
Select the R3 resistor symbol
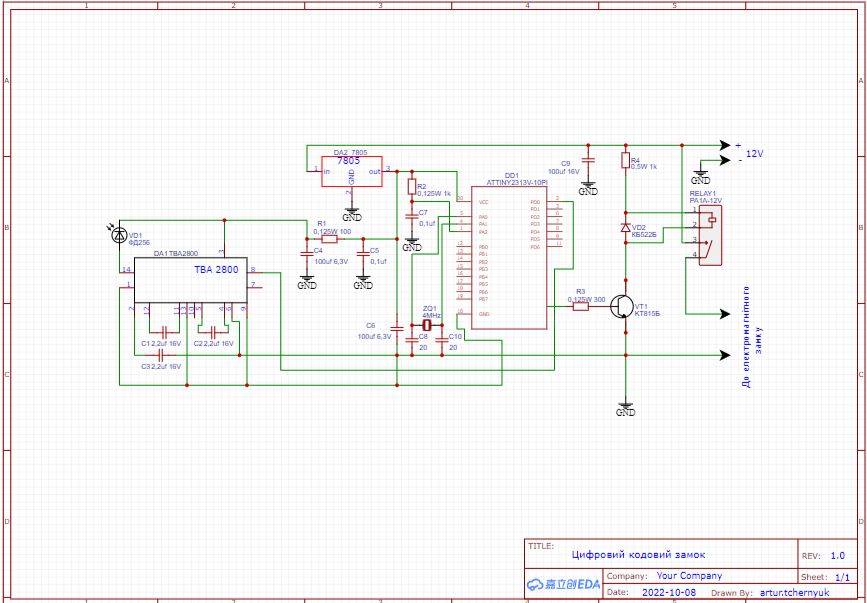point(581,307)
